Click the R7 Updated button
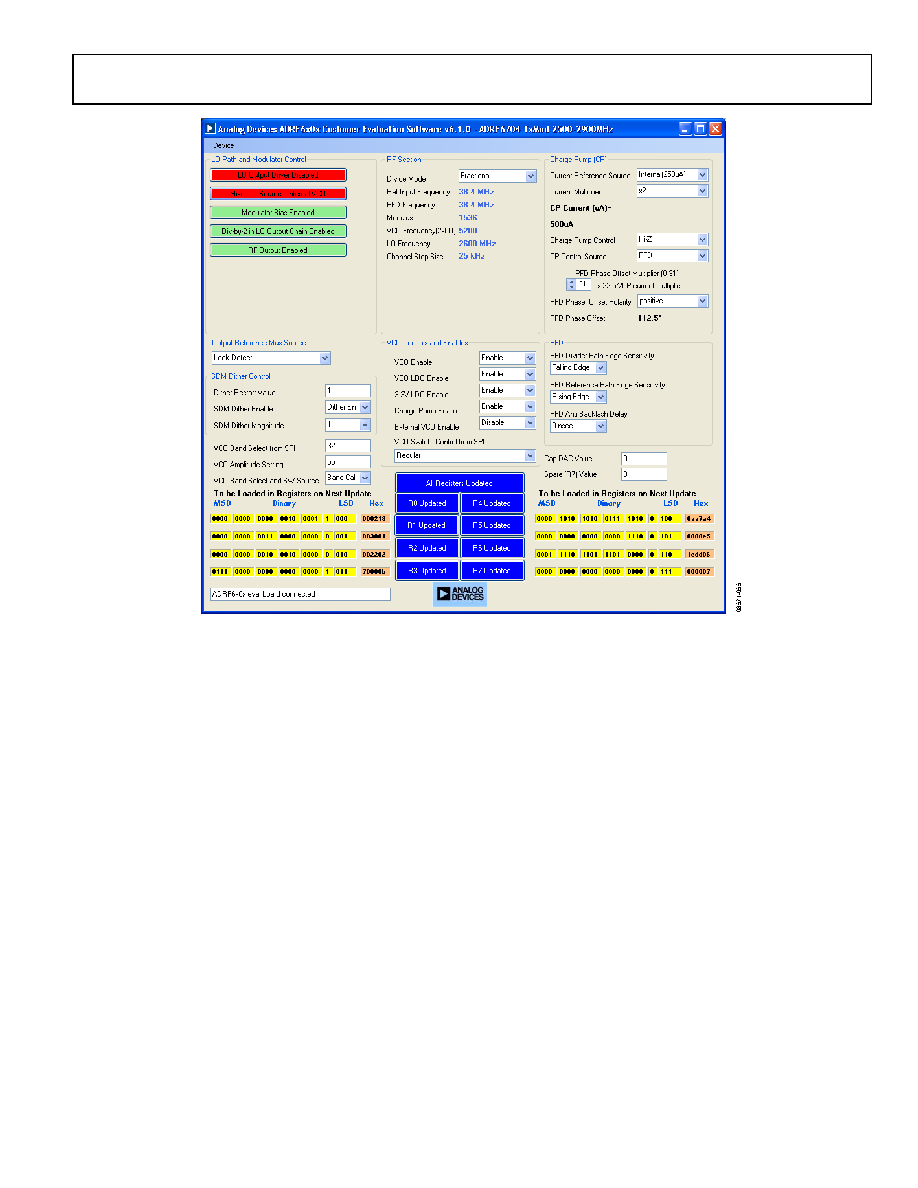Viewport: 918px width, 1188px height. (x=492, y=571)
